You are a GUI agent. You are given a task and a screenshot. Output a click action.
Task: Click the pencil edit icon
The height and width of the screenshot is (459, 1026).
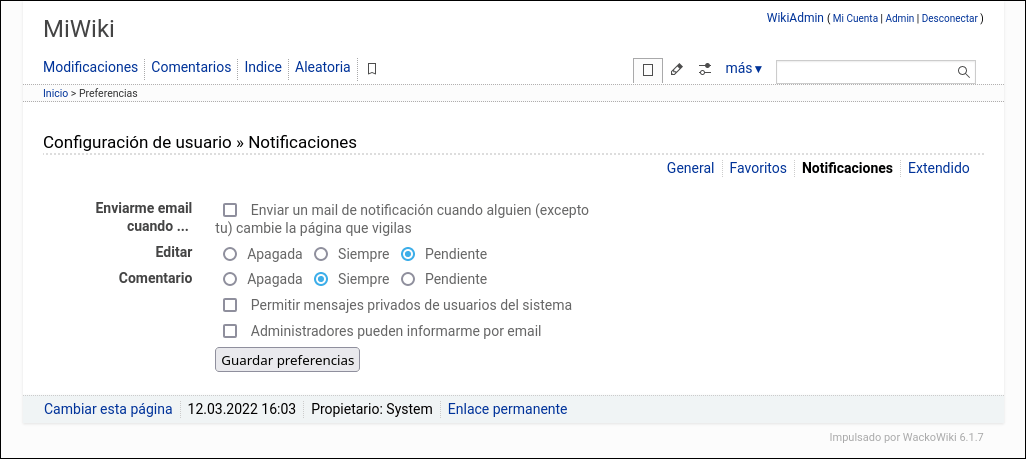click(677, 70)
